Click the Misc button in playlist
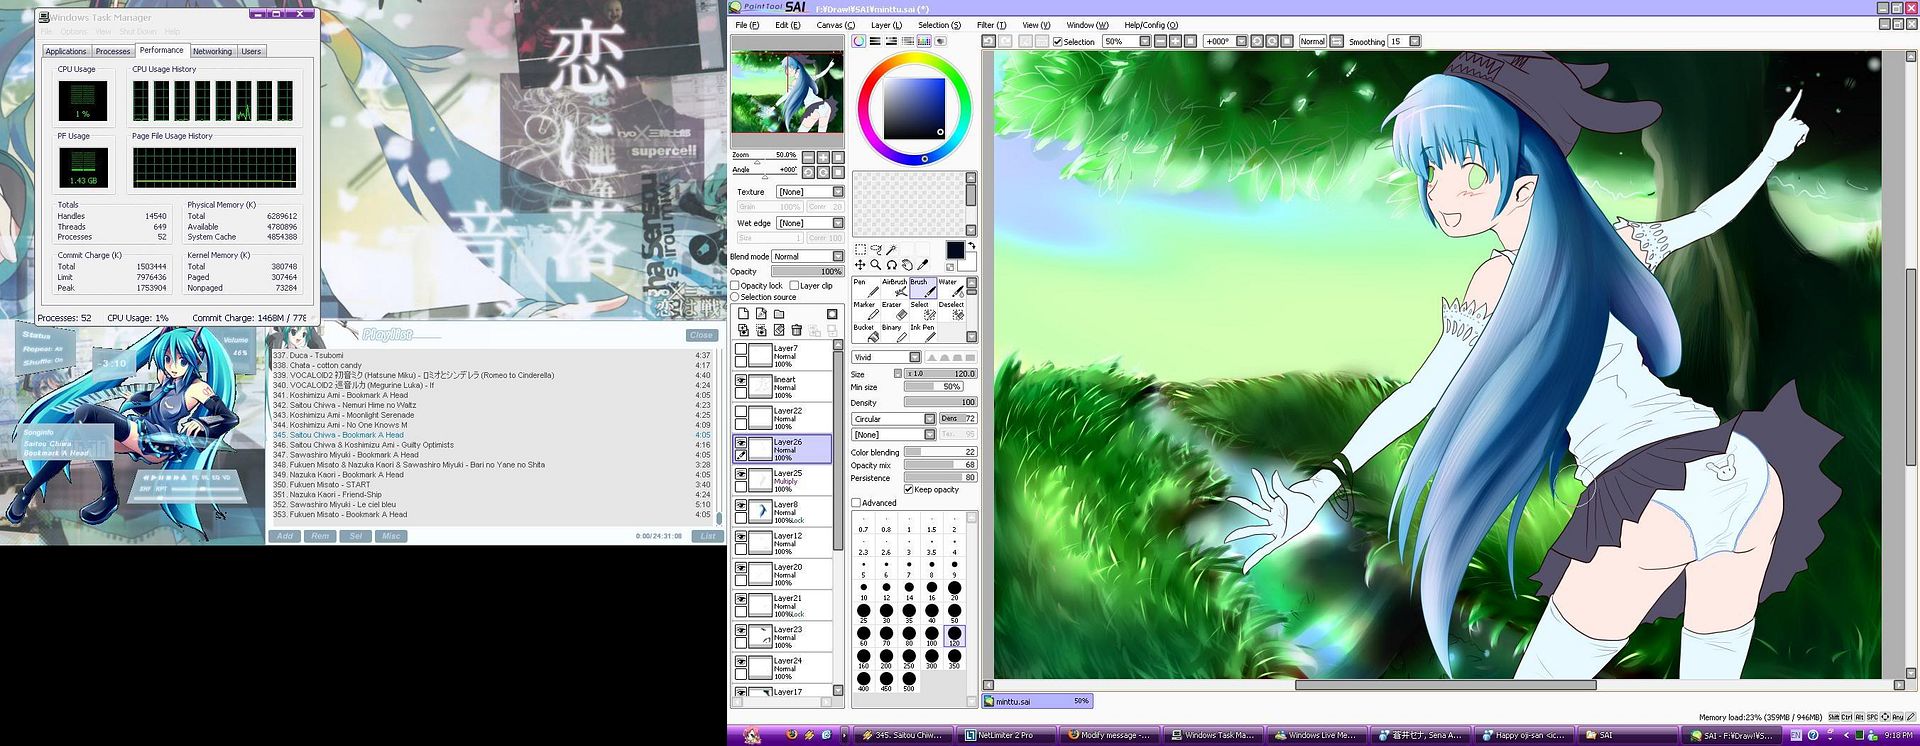Viewport: 1920px width, 746px height. pyautogui.click(x=391, y=536)
